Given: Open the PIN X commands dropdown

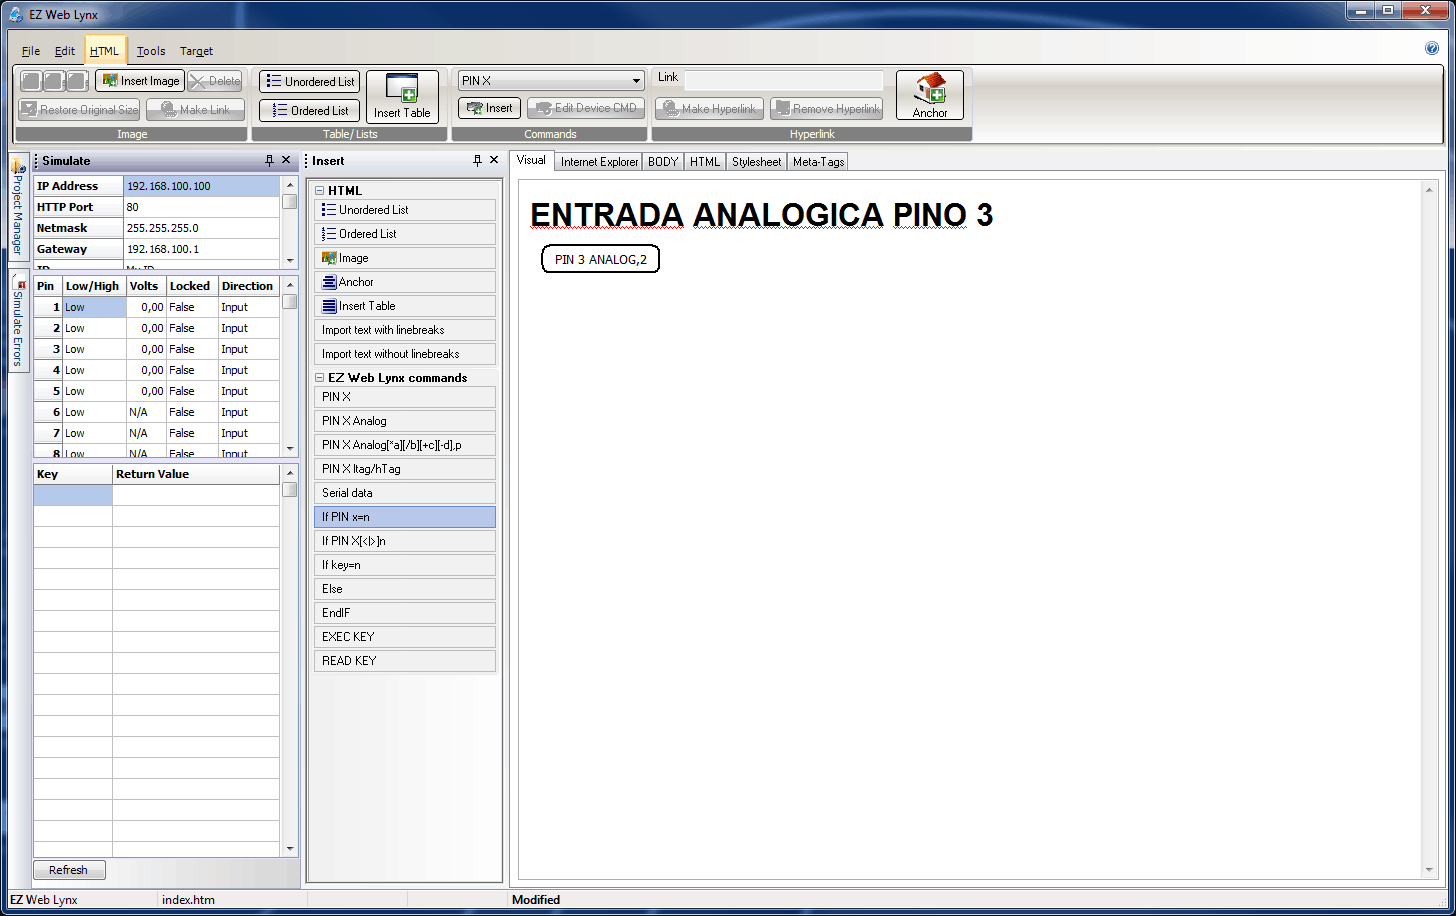Looking at the screenshot, I should click(636, 81).
